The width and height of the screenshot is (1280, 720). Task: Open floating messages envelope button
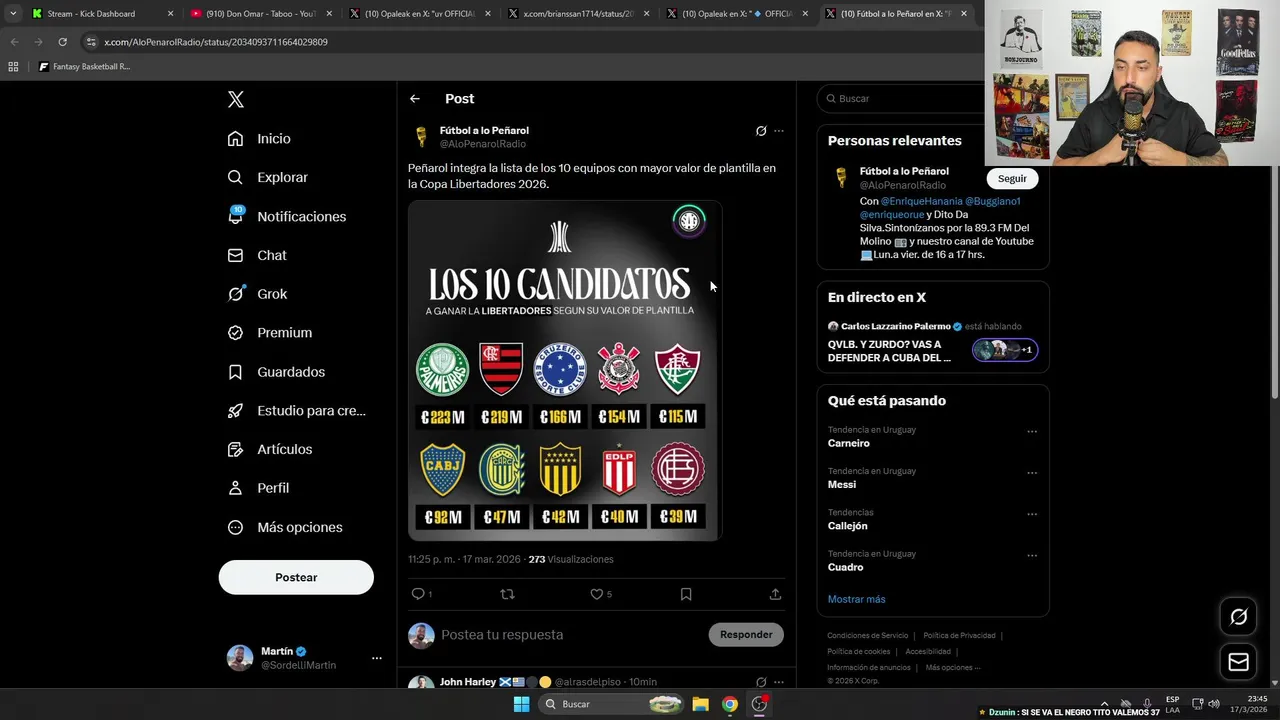(x=1238, y=662)
